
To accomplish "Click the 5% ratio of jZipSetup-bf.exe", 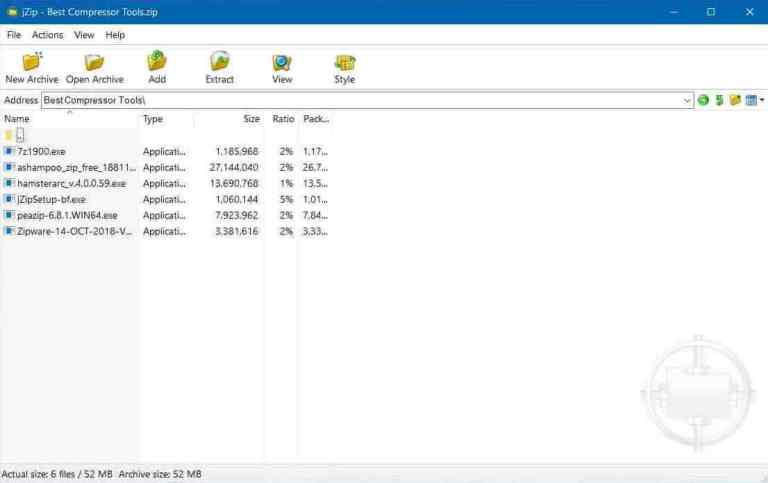I will (286, 199).
